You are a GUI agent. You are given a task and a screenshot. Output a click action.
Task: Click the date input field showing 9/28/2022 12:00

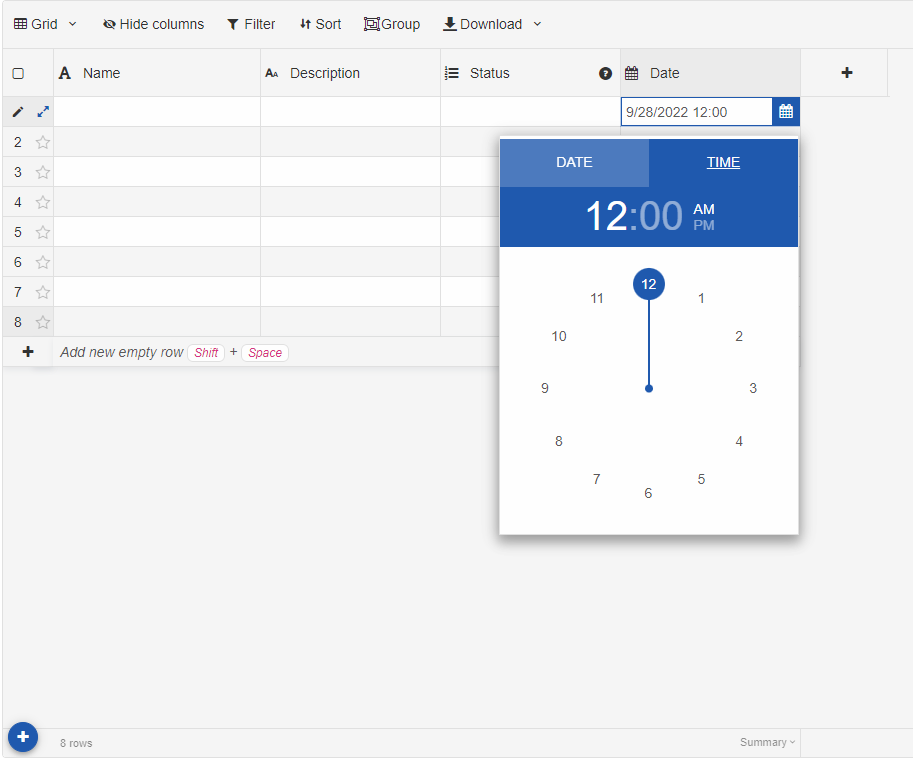pos(696,112)
